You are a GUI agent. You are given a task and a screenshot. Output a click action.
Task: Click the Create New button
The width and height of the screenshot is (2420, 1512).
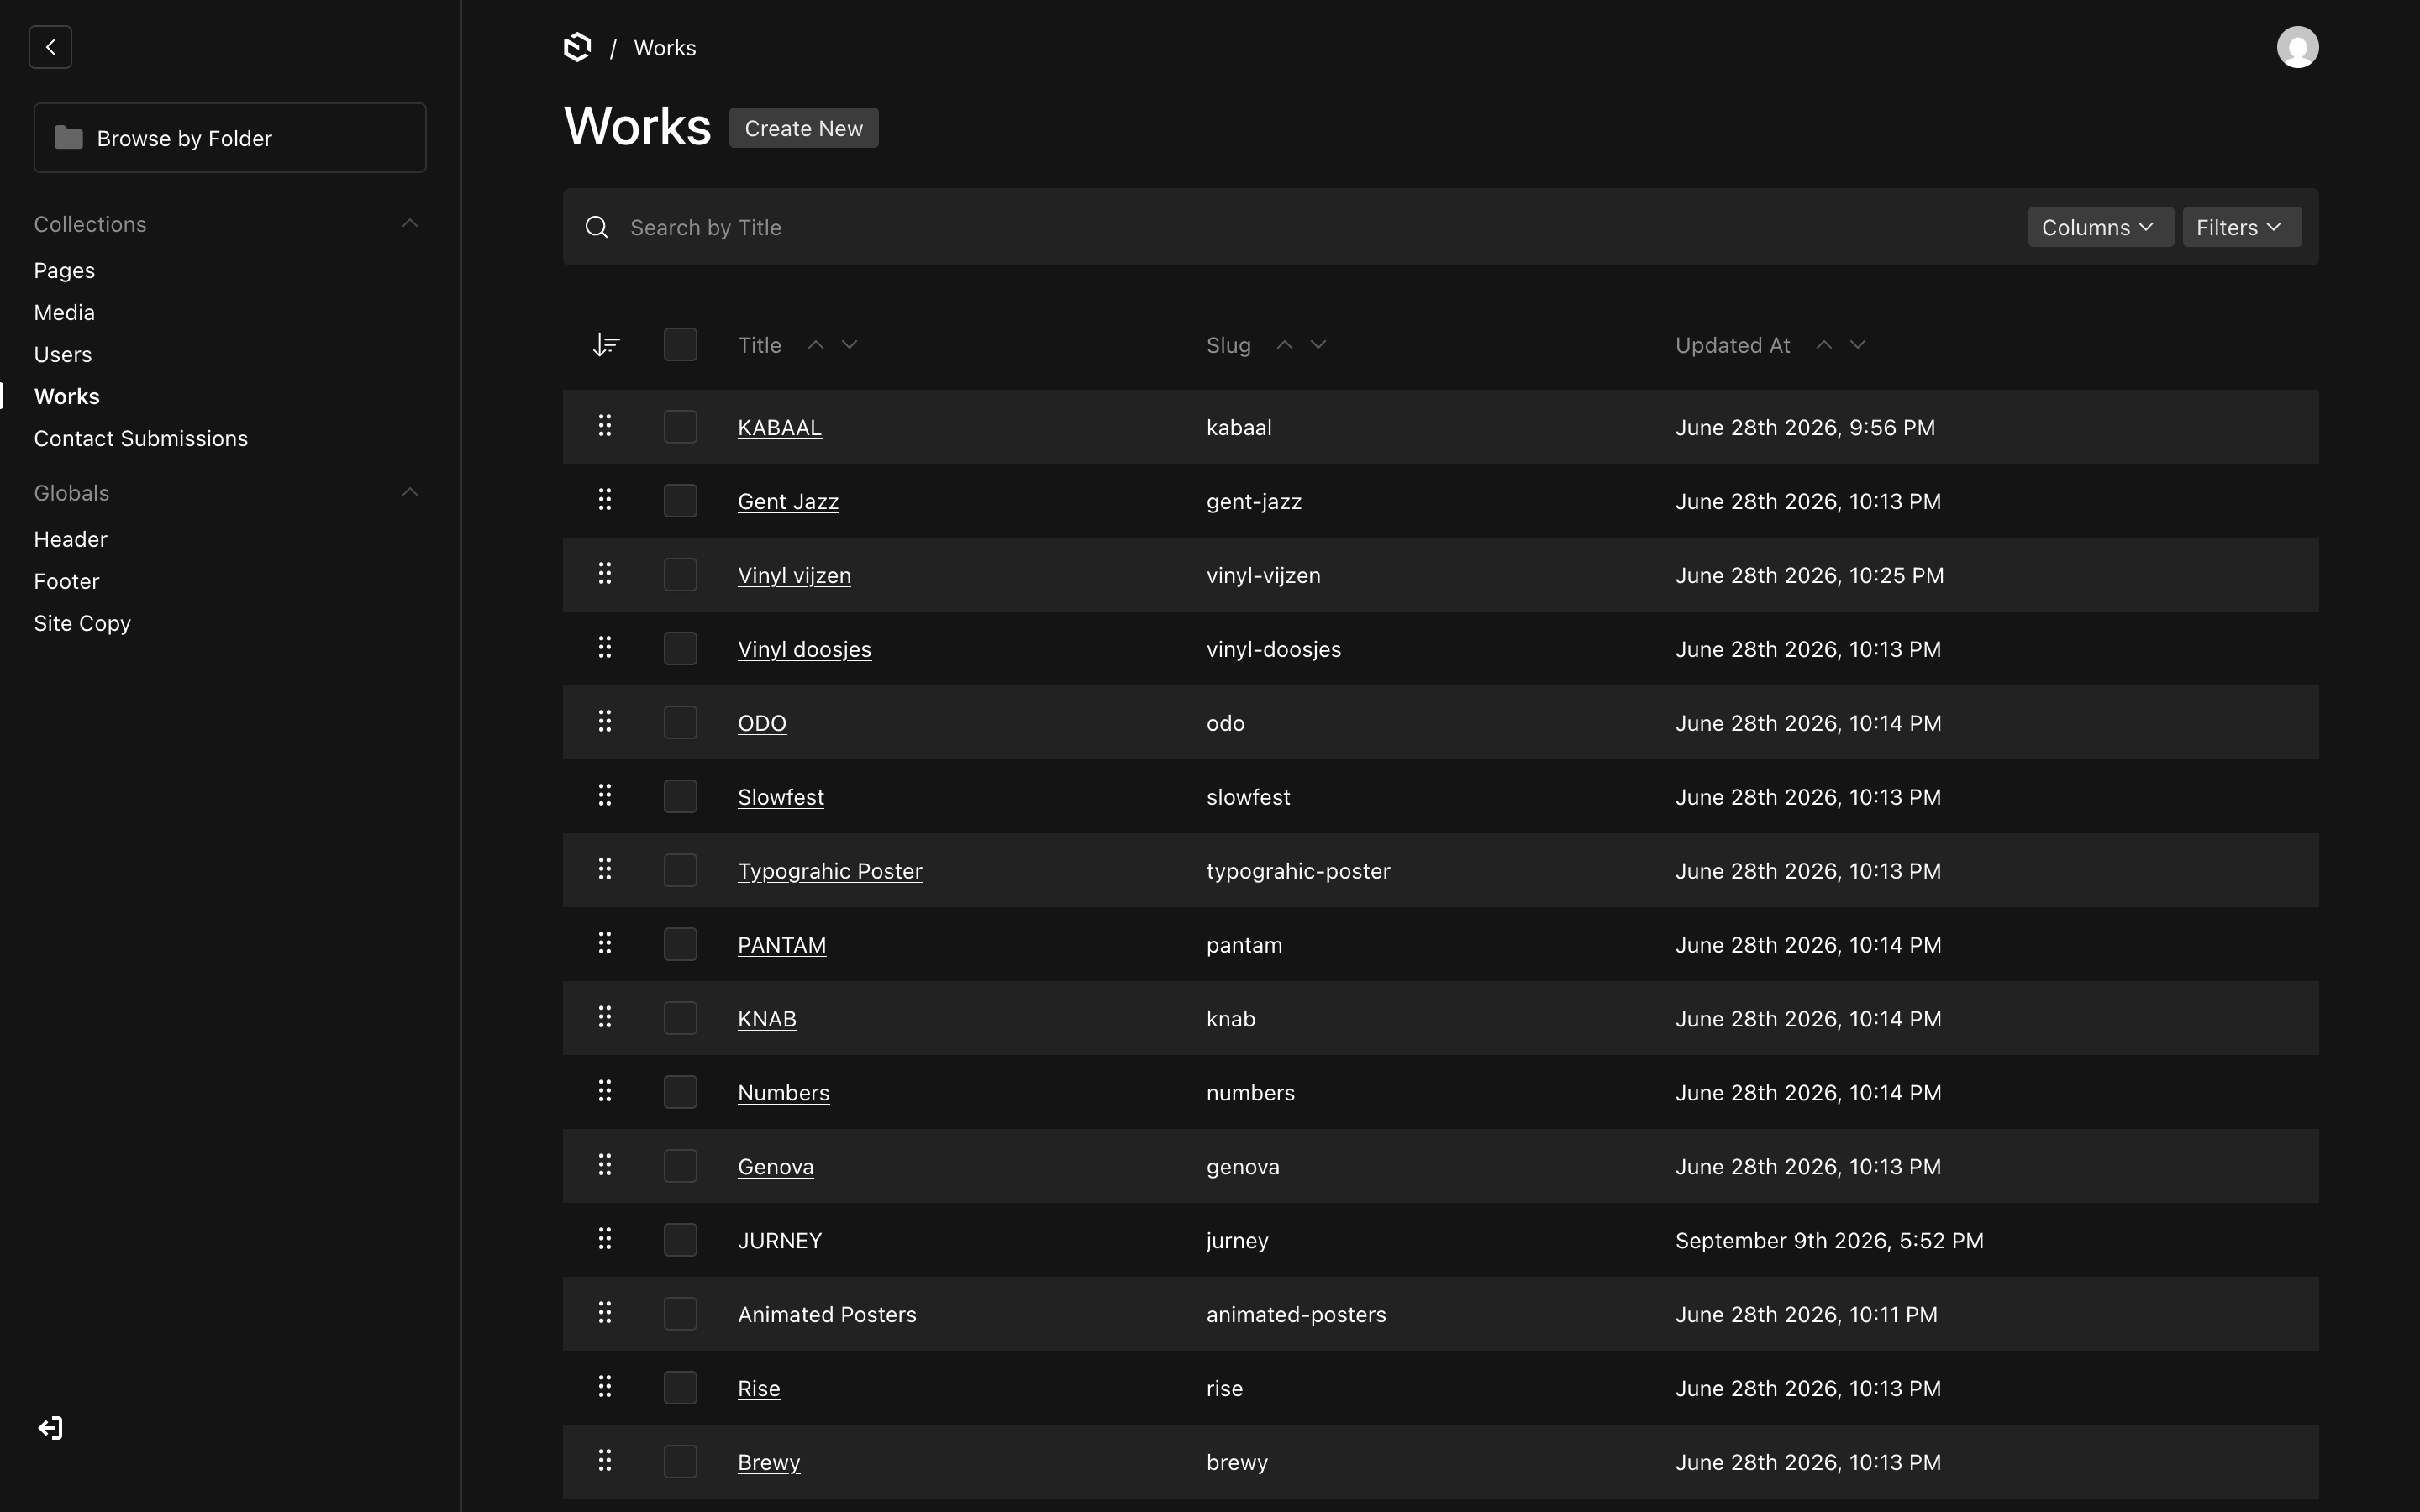[804, 128]
